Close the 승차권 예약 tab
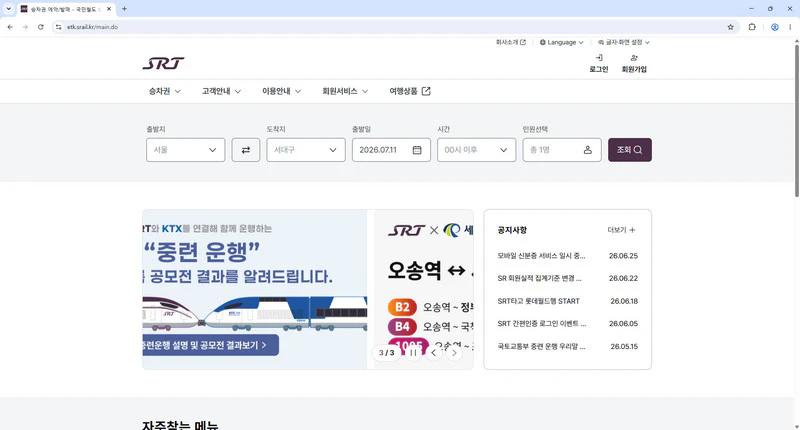This screenshot has height=430, width=800. pos(109,9)
